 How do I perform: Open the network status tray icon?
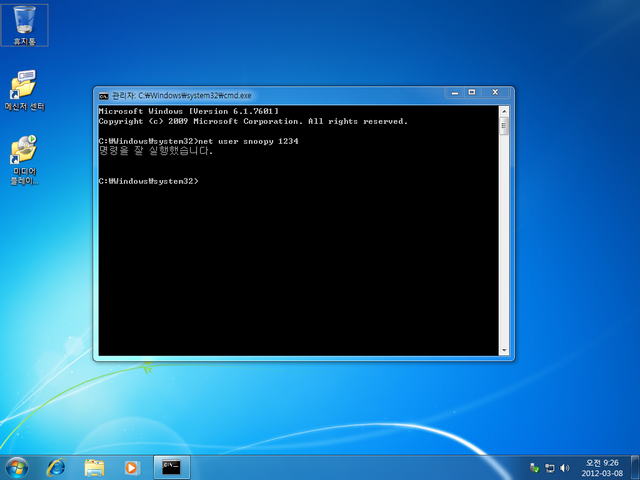point(550,467)
